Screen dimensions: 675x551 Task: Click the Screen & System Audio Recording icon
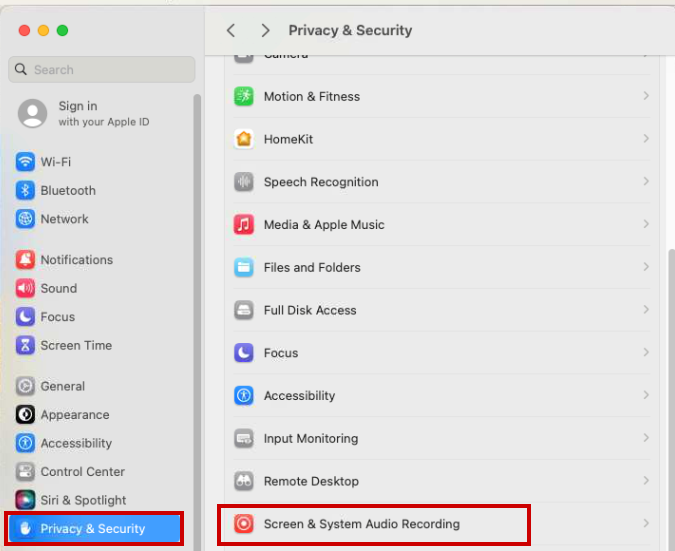[x=244, y=524]
